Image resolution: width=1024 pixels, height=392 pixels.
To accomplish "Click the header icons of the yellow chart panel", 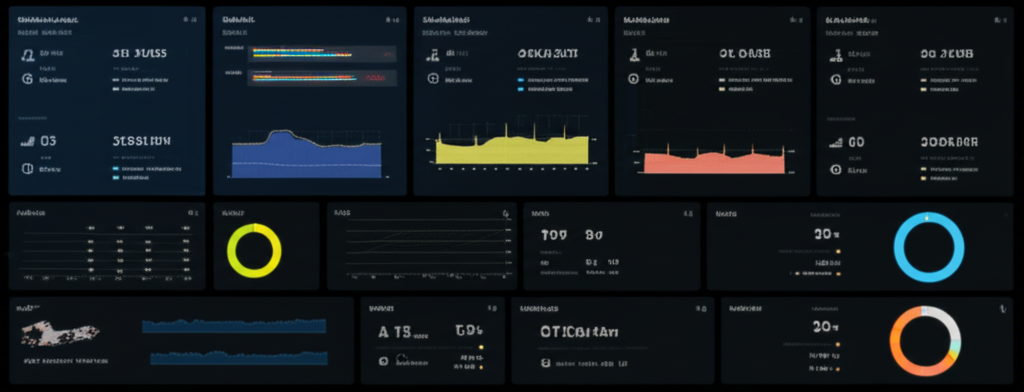I will pyautogui.click(x=593, y=20).
